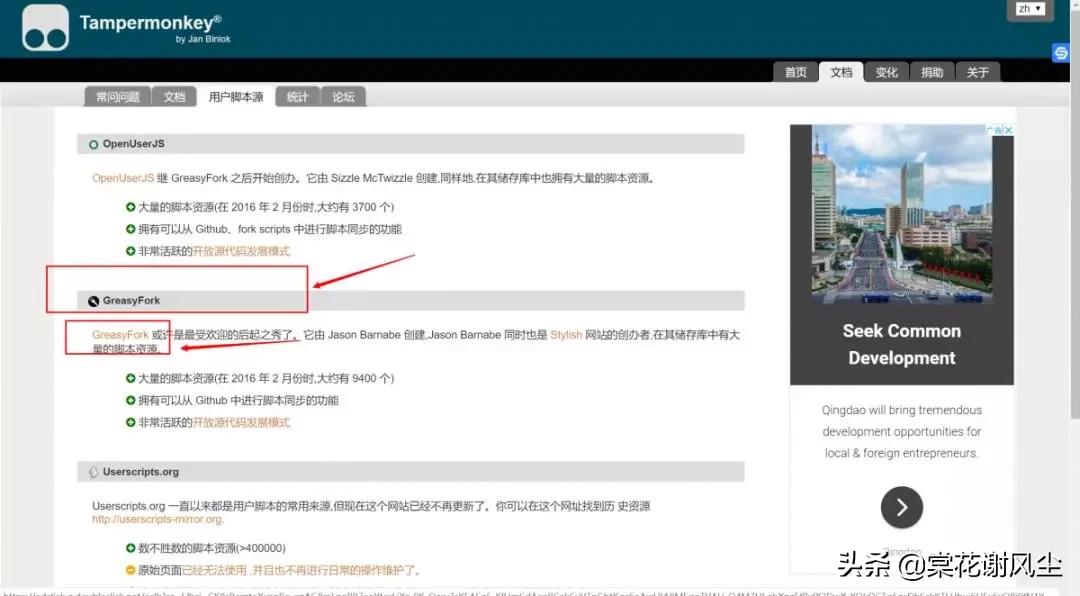Go to the 首页 tab
1080x596 pixels.
[796, 72]
